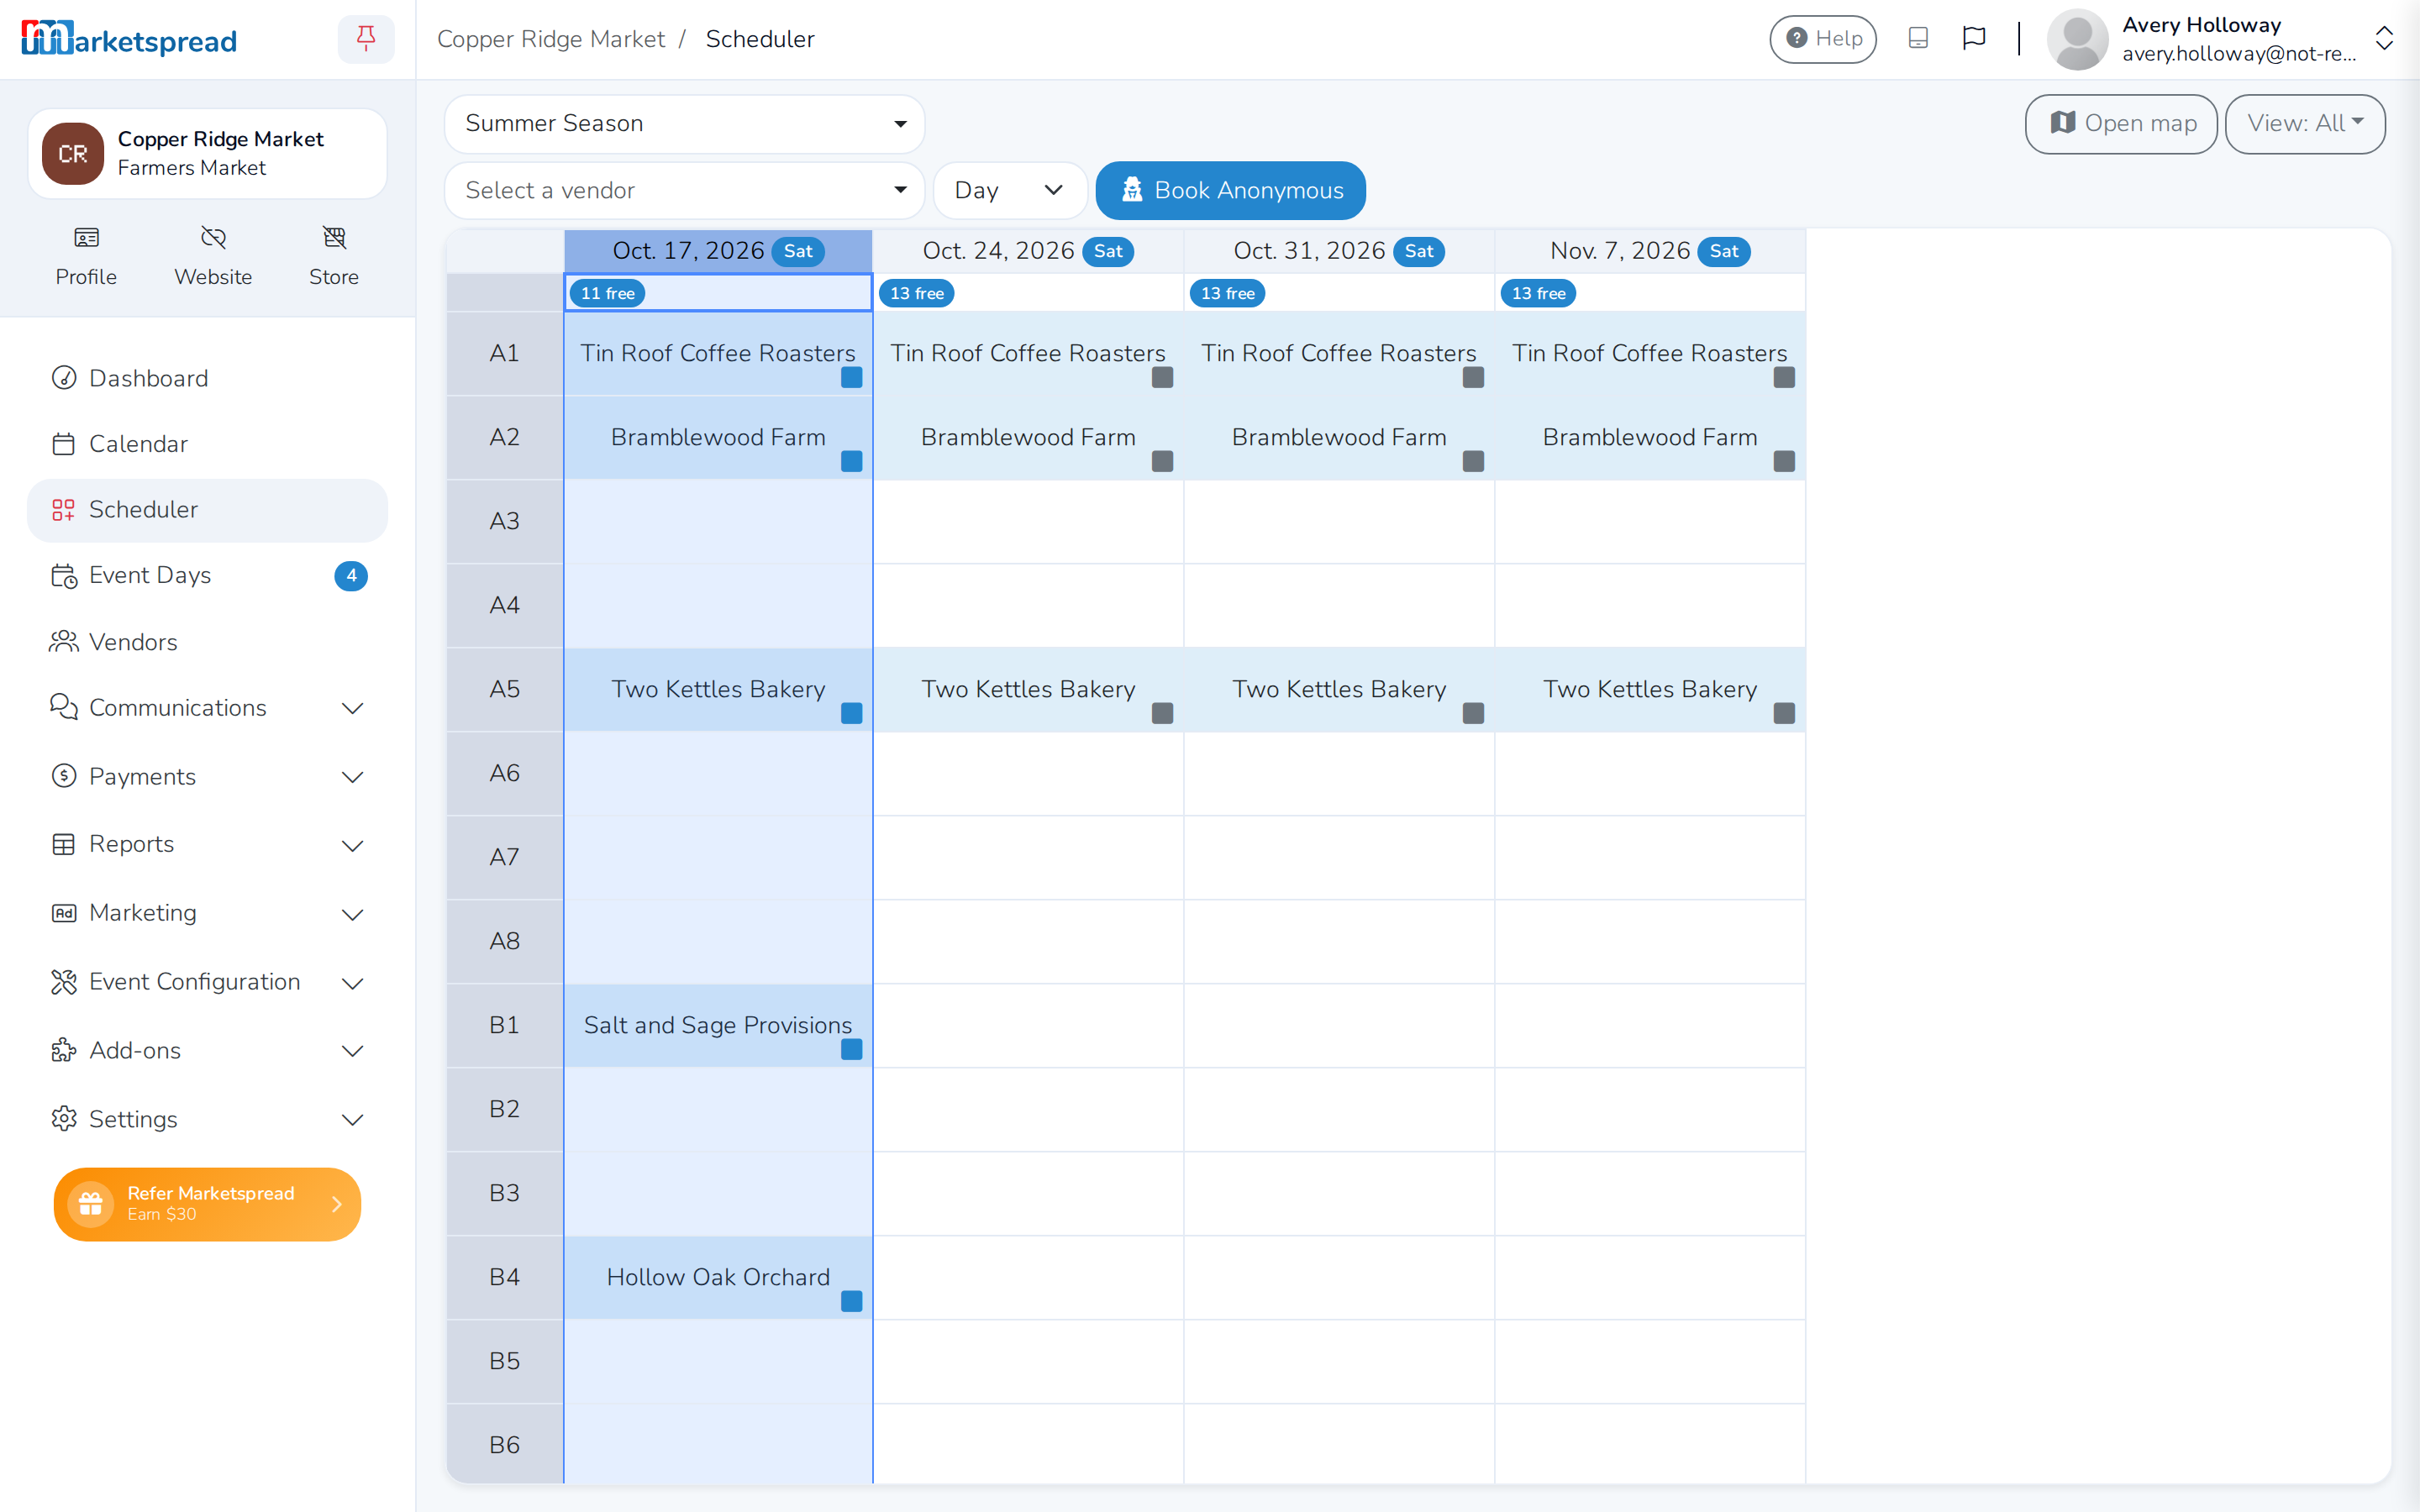Expand the Event Configuration menu

207,983
